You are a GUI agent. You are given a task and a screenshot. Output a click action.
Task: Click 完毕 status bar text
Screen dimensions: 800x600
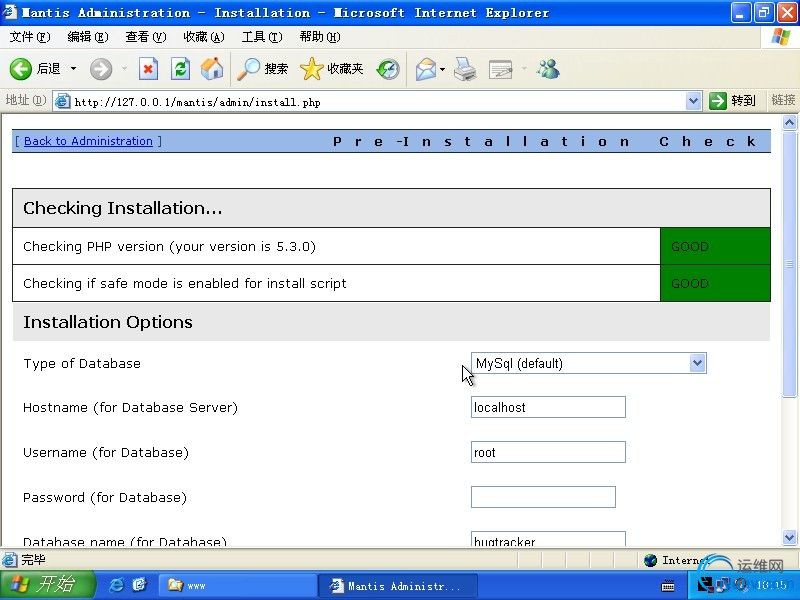33,560
